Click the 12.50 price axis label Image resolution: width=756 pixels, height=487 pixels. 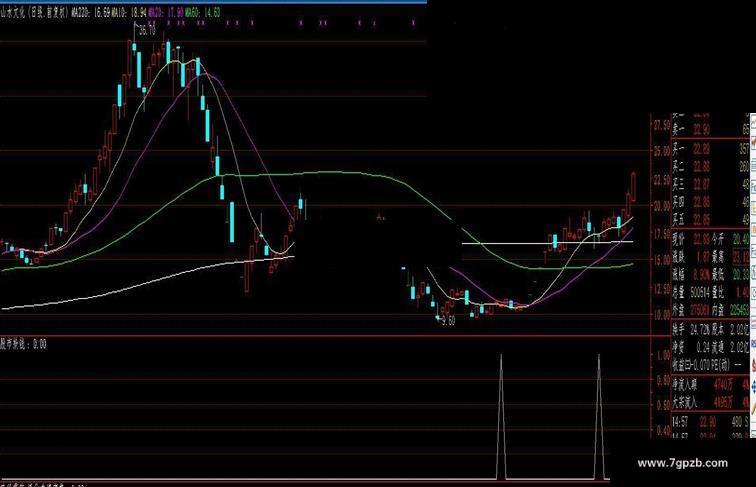[662, 288]
